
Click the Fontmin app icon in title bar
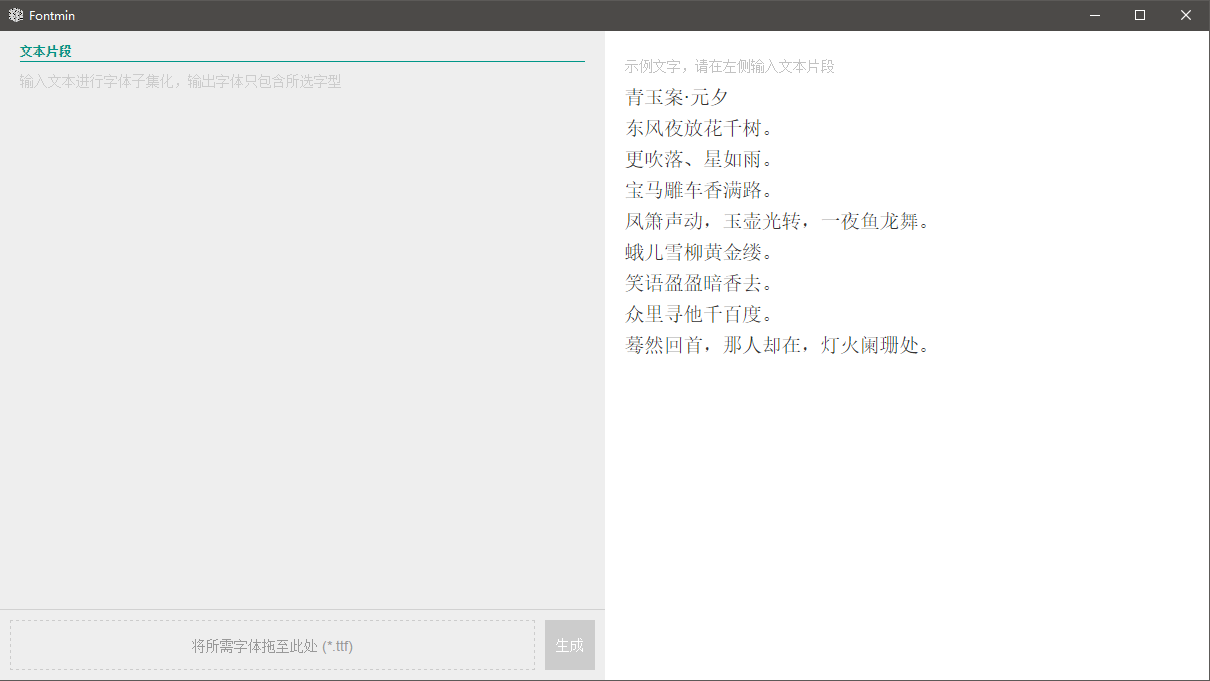15,15
